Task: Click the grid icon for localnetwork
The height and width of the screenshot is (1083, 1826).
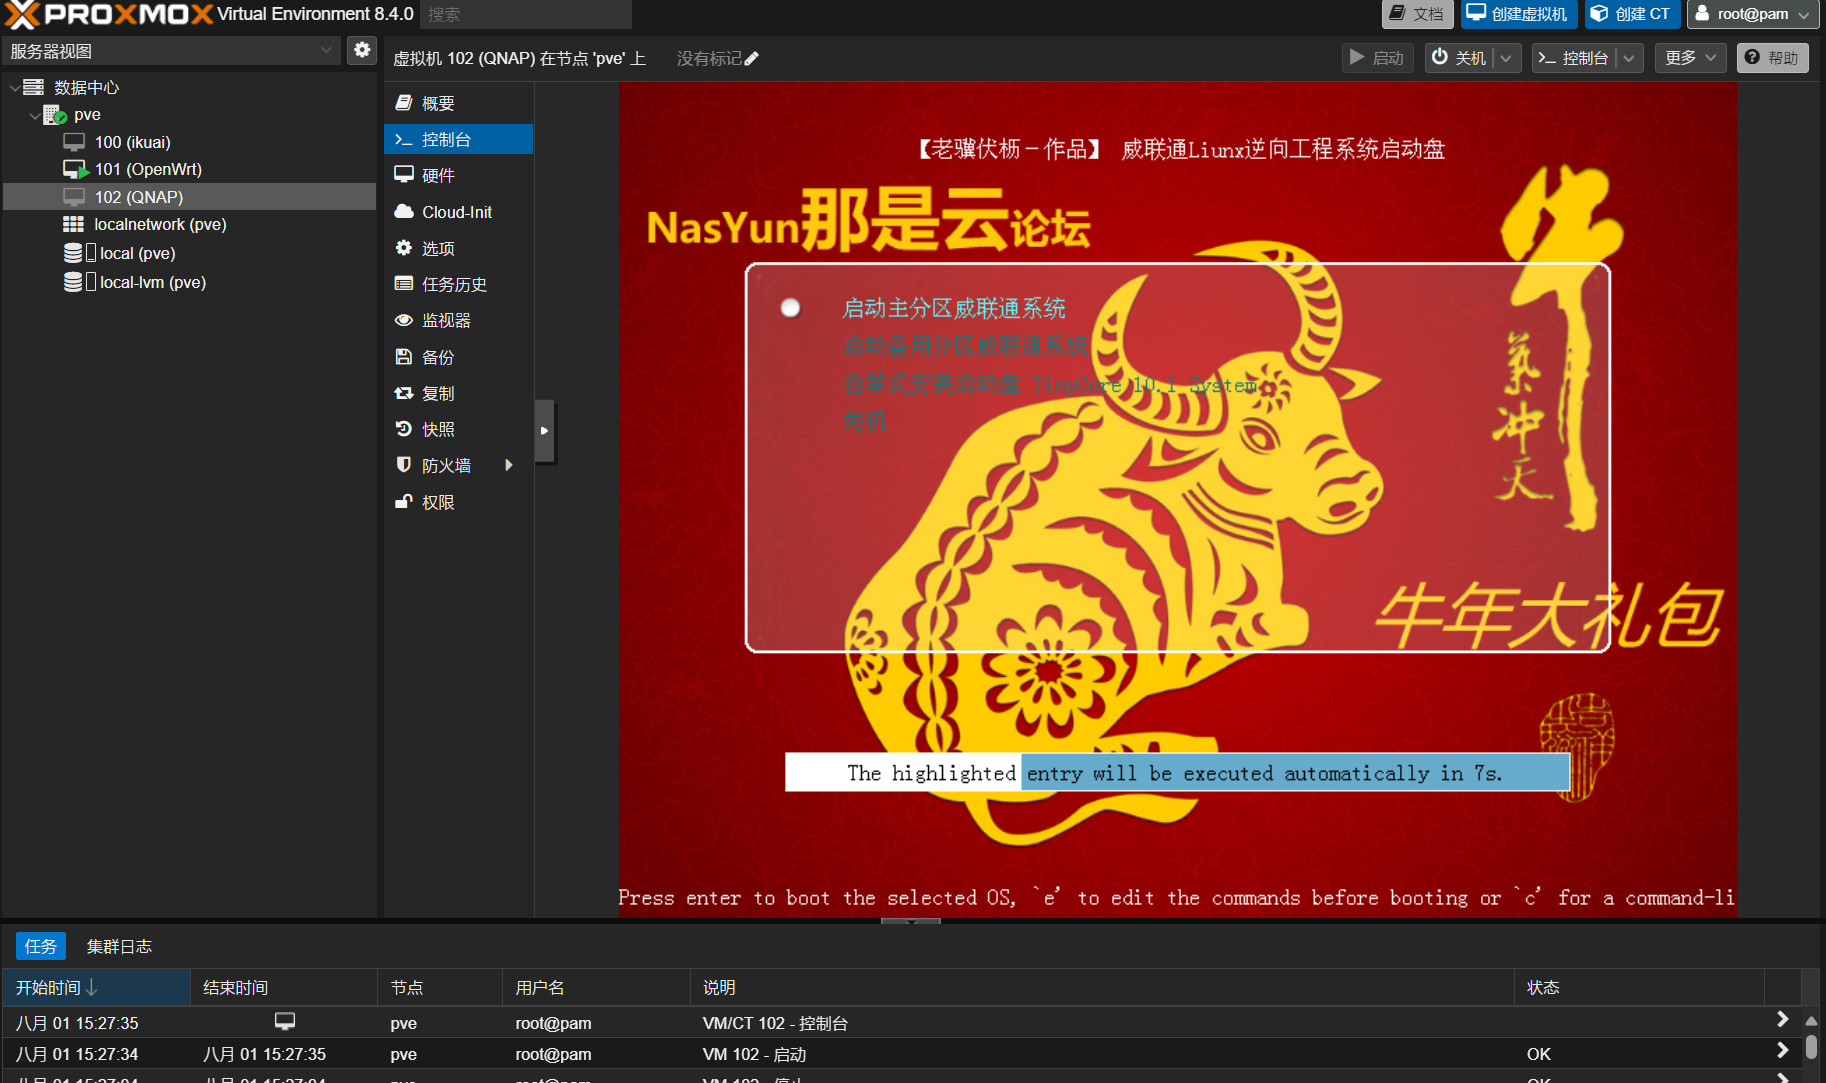Action: [x=73, y=224]
